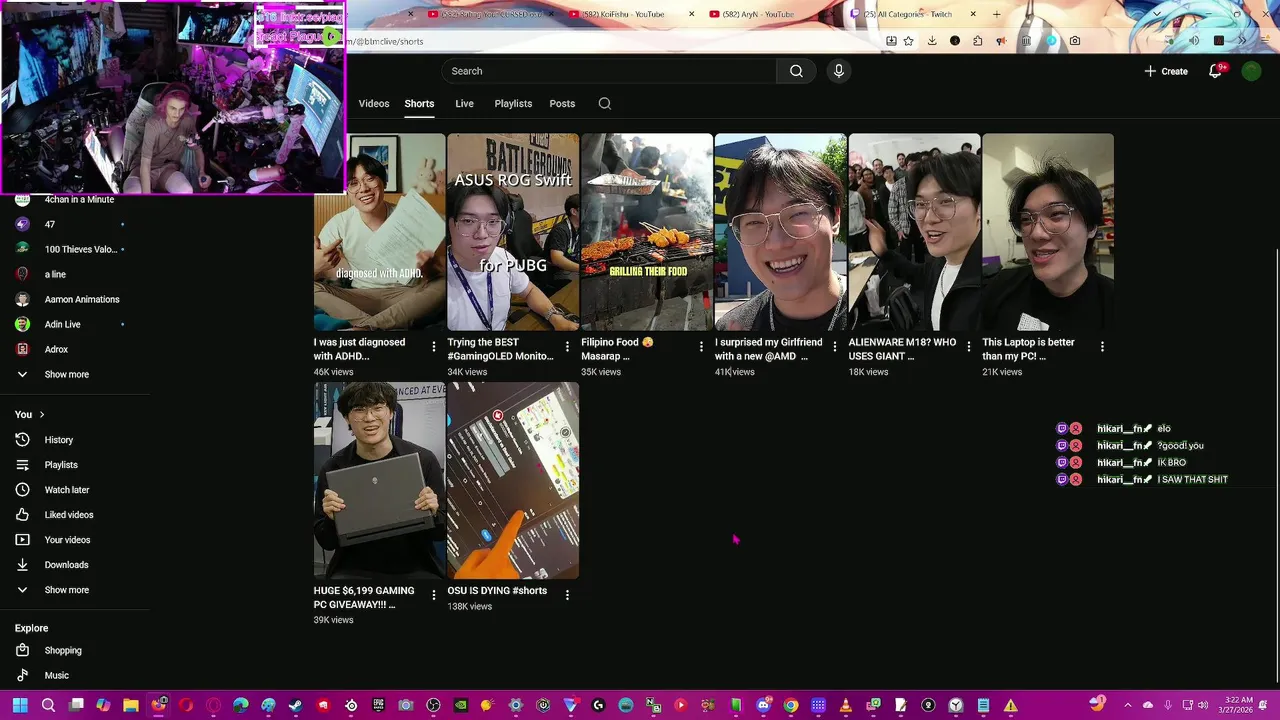Open Shopping under Explore
The width and height of the screenshot is (1280, 720).
[x=62, y=650]
